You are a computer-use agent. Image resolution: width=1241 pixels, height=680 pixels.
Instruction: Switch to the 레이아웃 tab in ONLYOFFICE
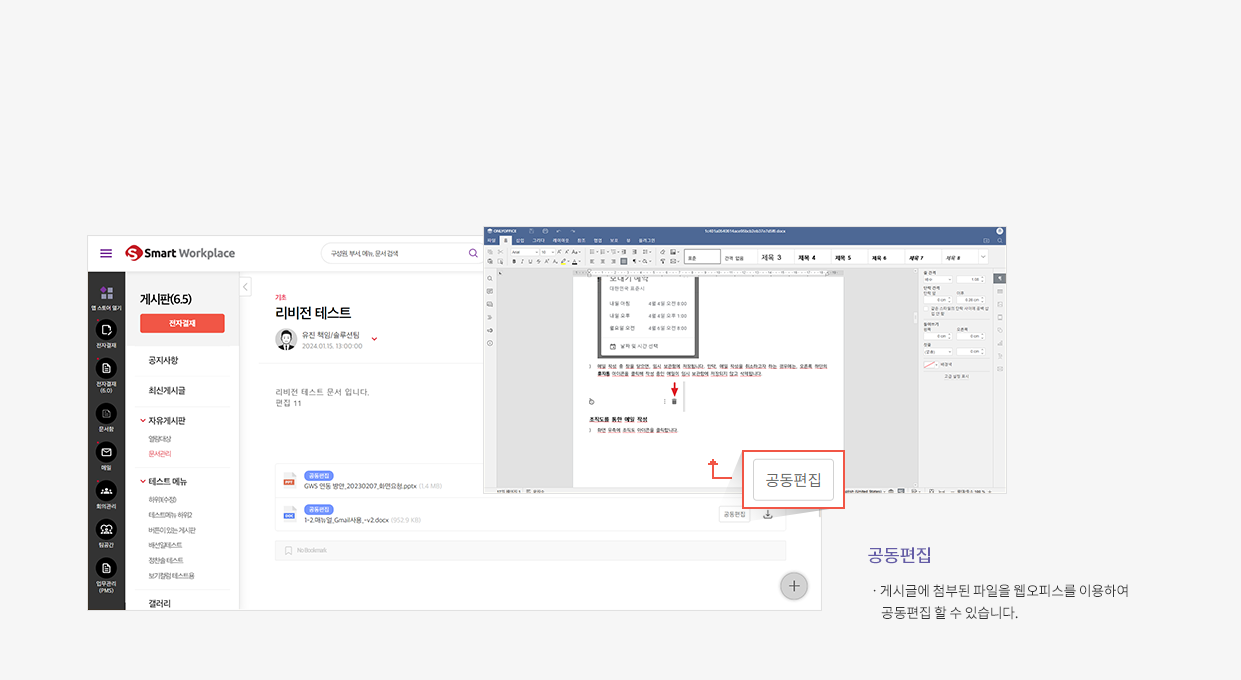pyautogui.click(x=561, y=241)
